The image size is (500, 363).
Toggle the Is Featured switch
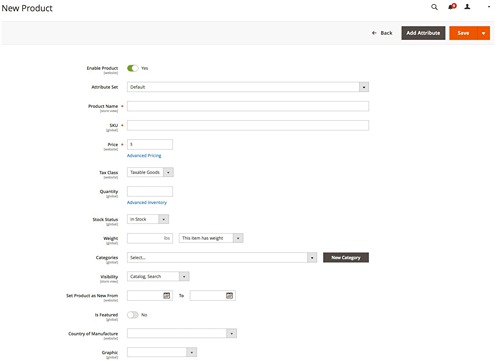[133, 315]
